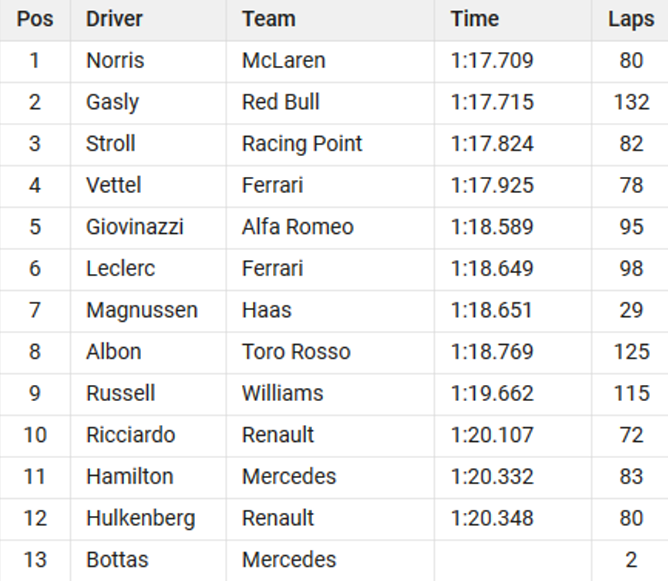Click the Driver column header
The image size is (668, 581).
click(x=114, y=19)
